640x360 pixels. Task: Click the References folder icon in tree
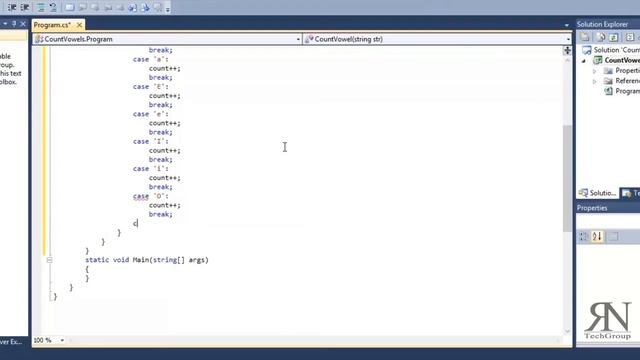(x=608, y=81)
